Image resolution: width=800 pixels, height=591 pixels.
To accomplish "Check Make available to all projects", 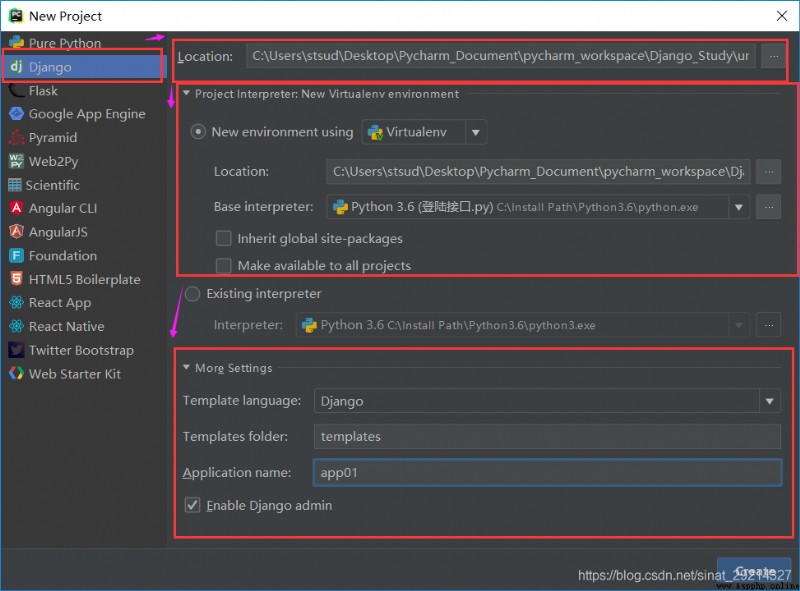I will coord(223,265).
